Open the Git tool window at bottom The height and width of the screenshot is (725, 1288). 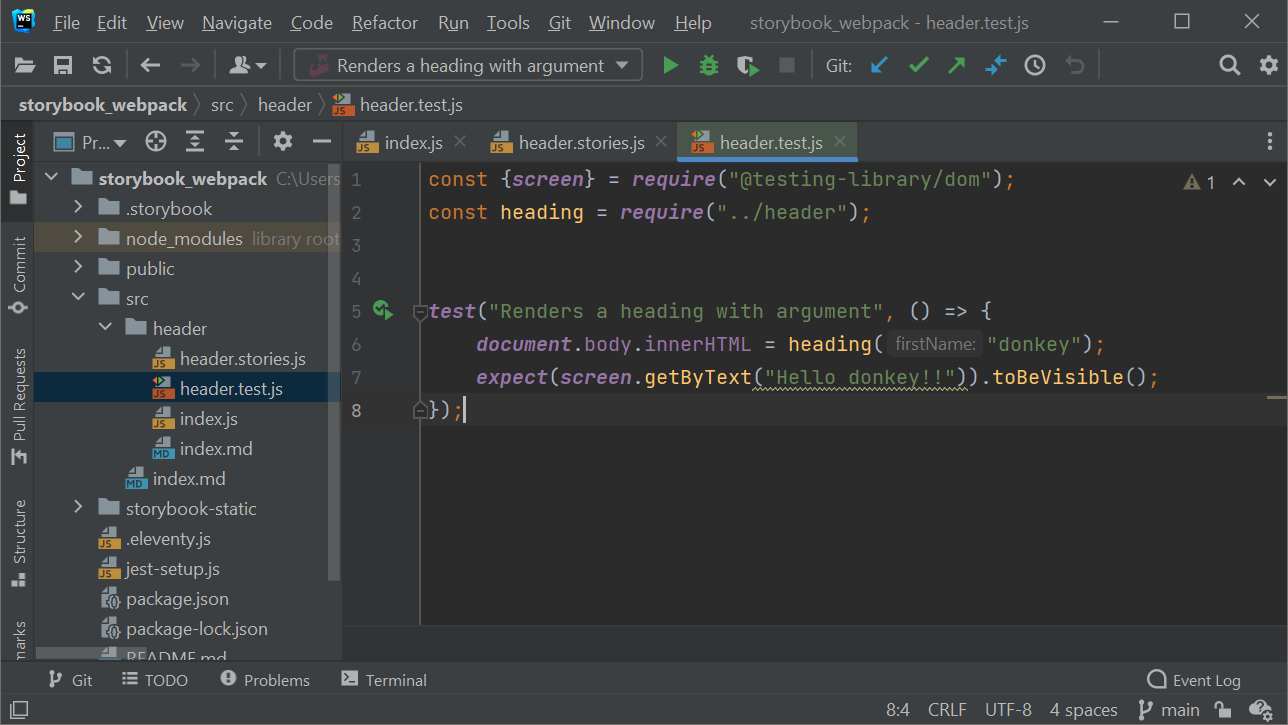tap(70, 680)
